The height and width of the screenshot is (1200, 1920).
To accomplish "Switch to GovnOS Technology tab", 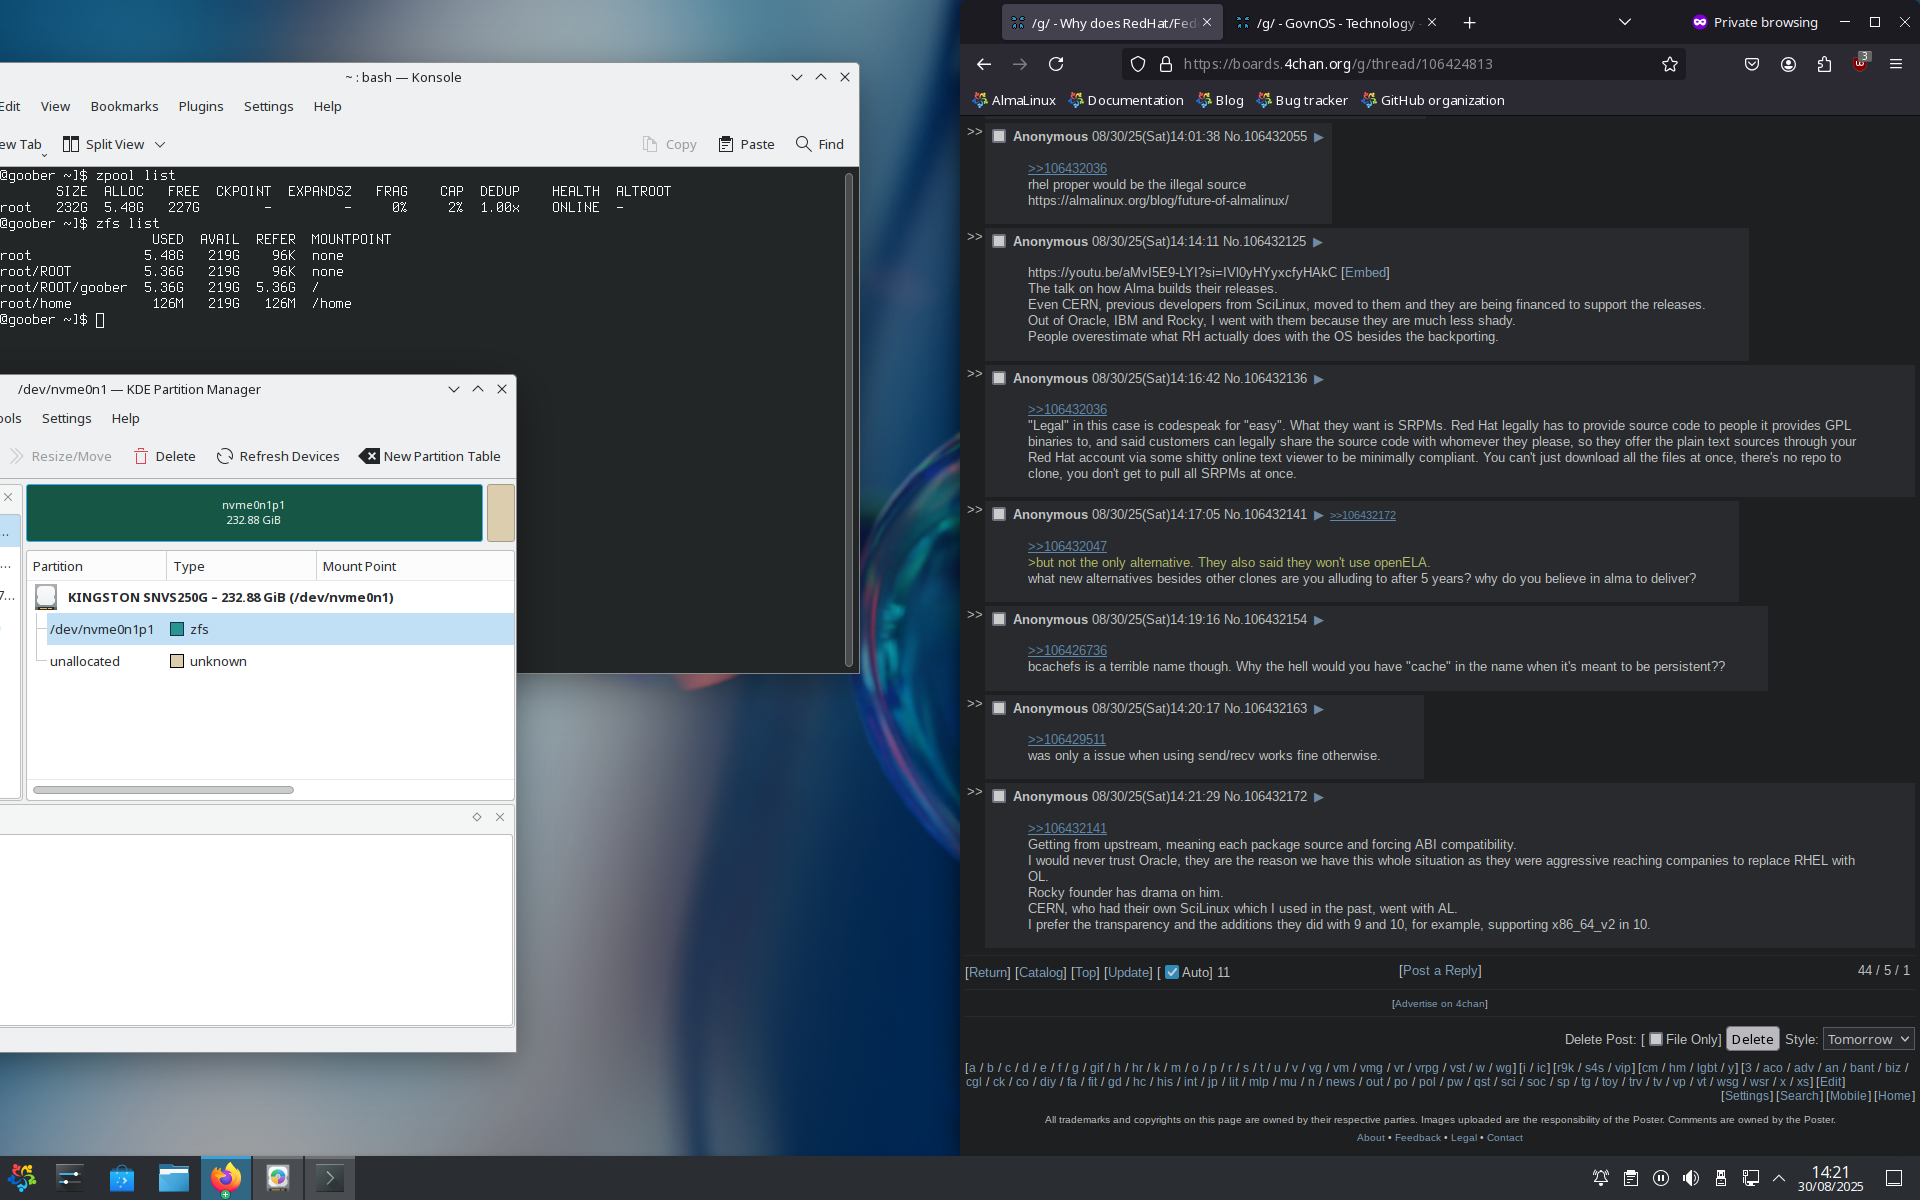I will click(x=1335, y=22).
